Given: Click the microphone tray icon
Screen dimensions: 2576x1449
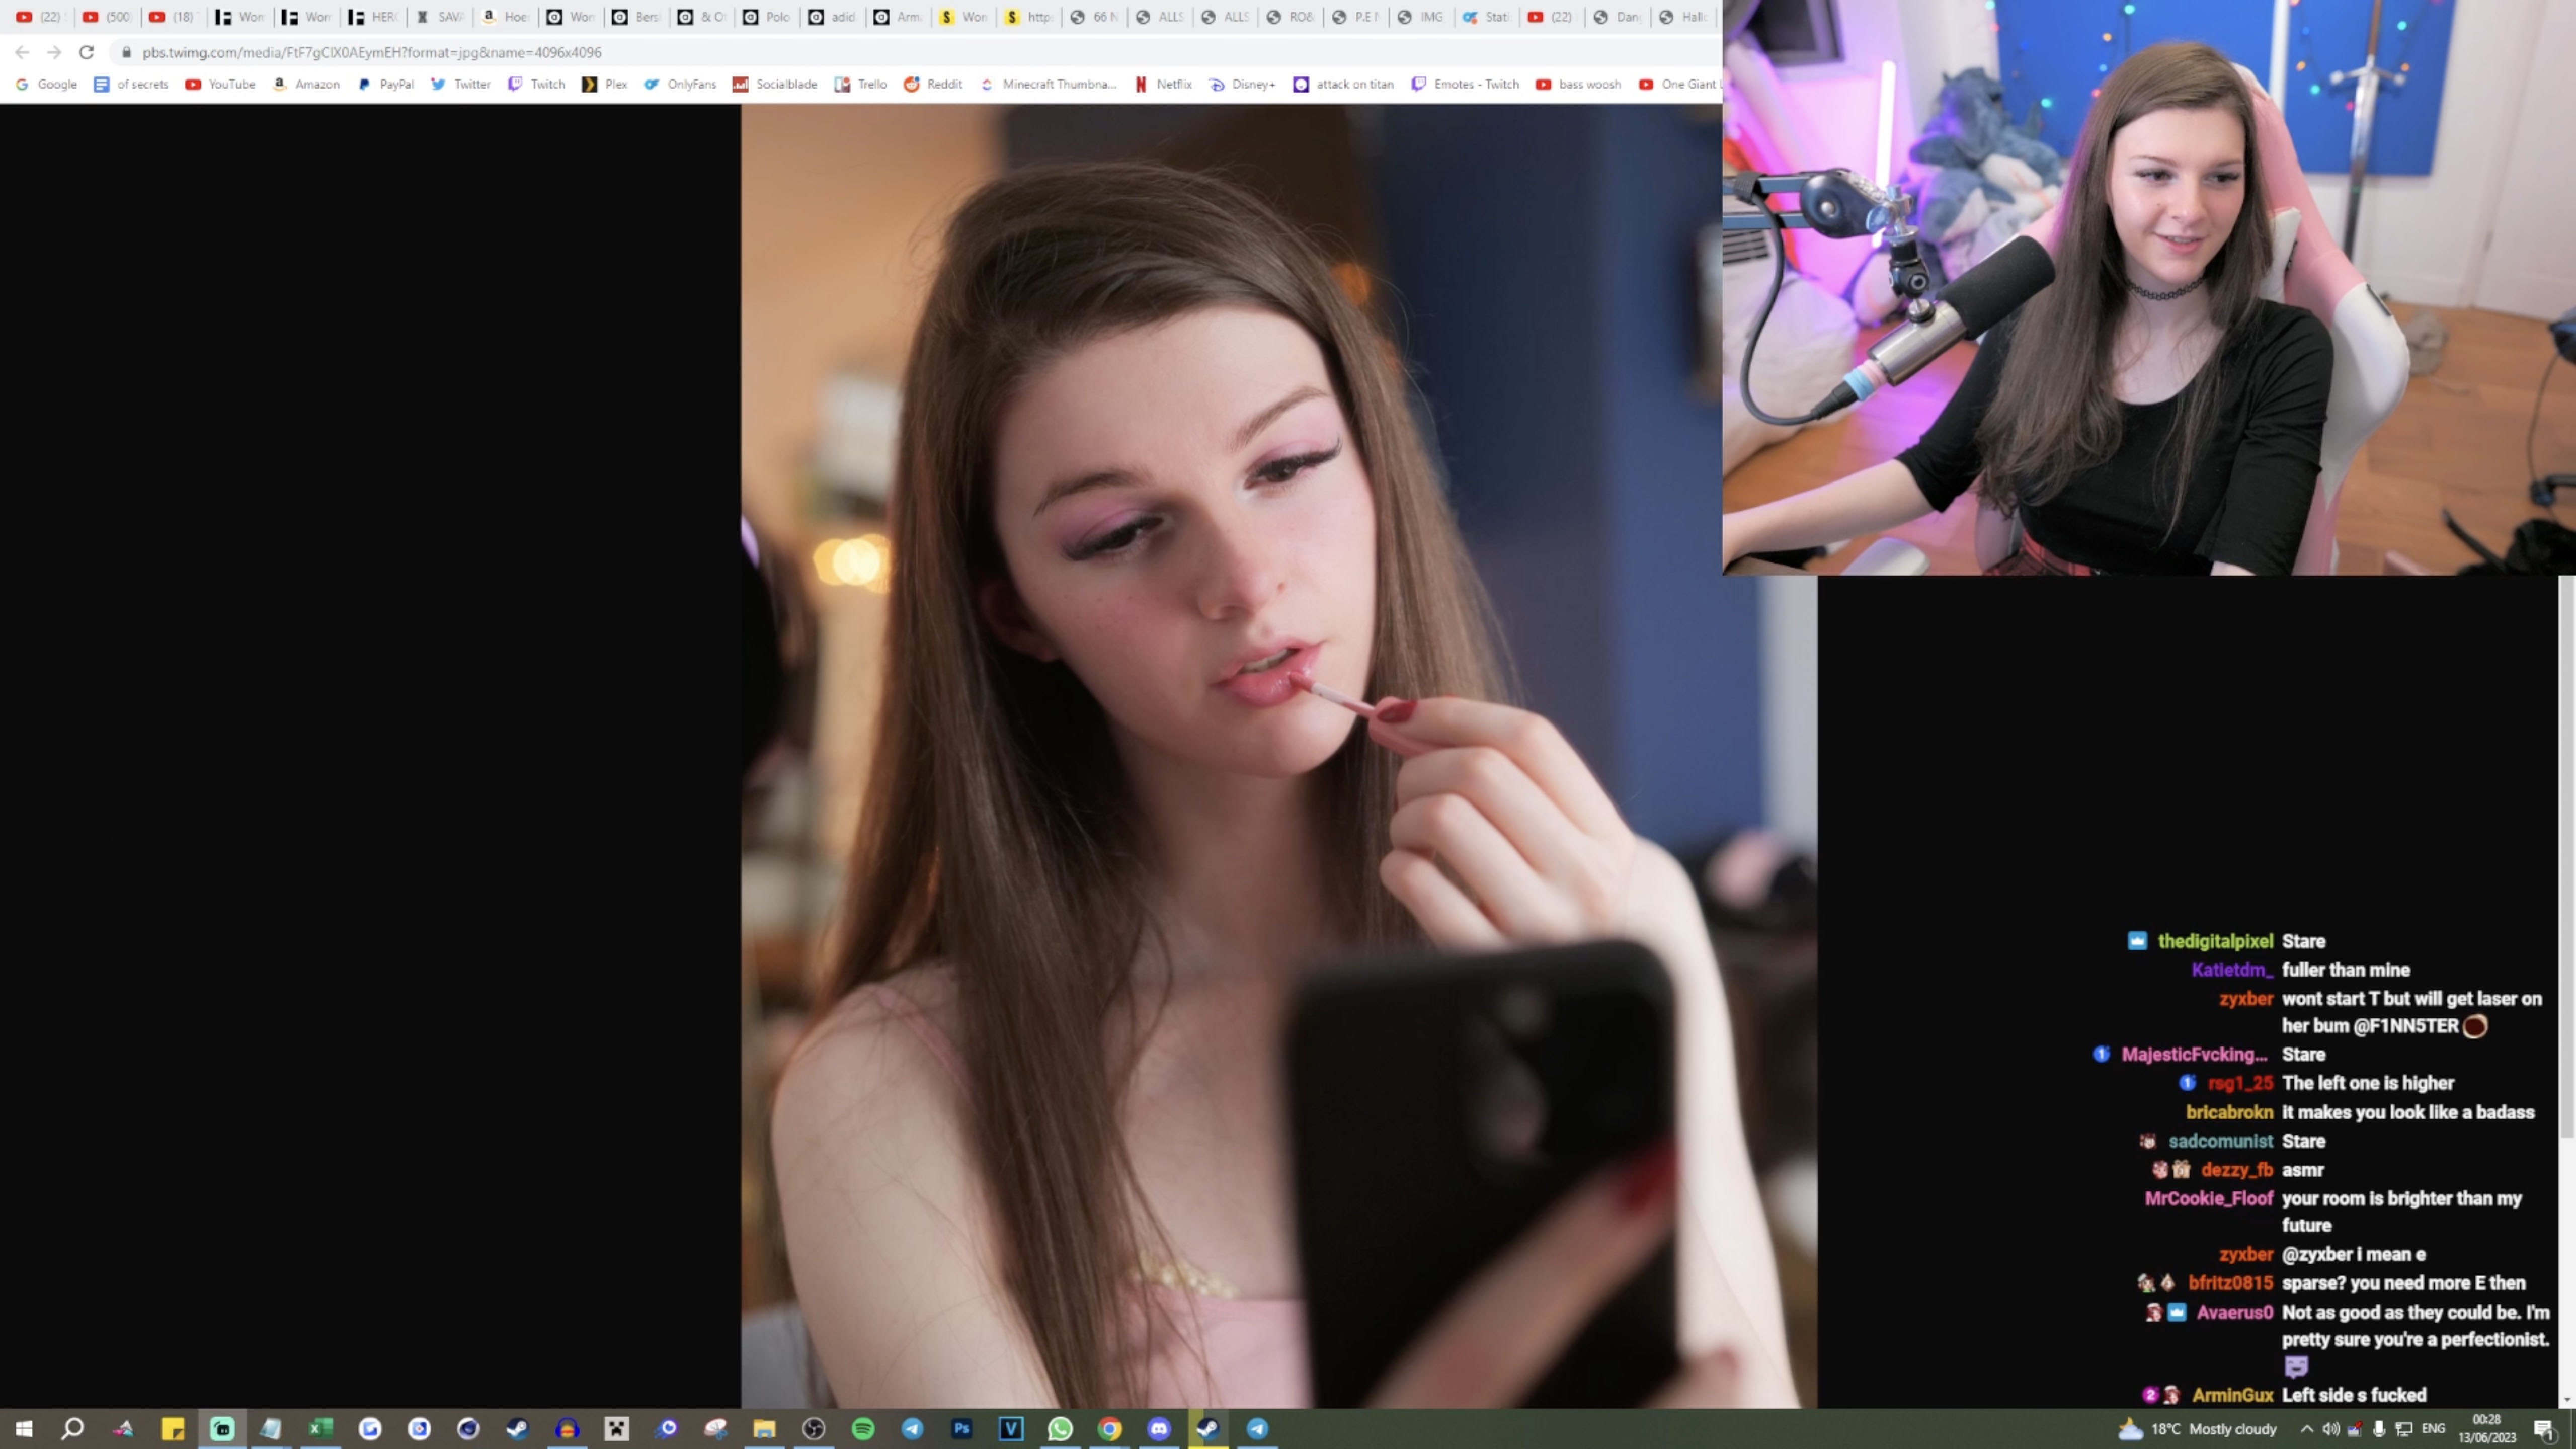Looking at the screenshot, I should 2379,1429.
